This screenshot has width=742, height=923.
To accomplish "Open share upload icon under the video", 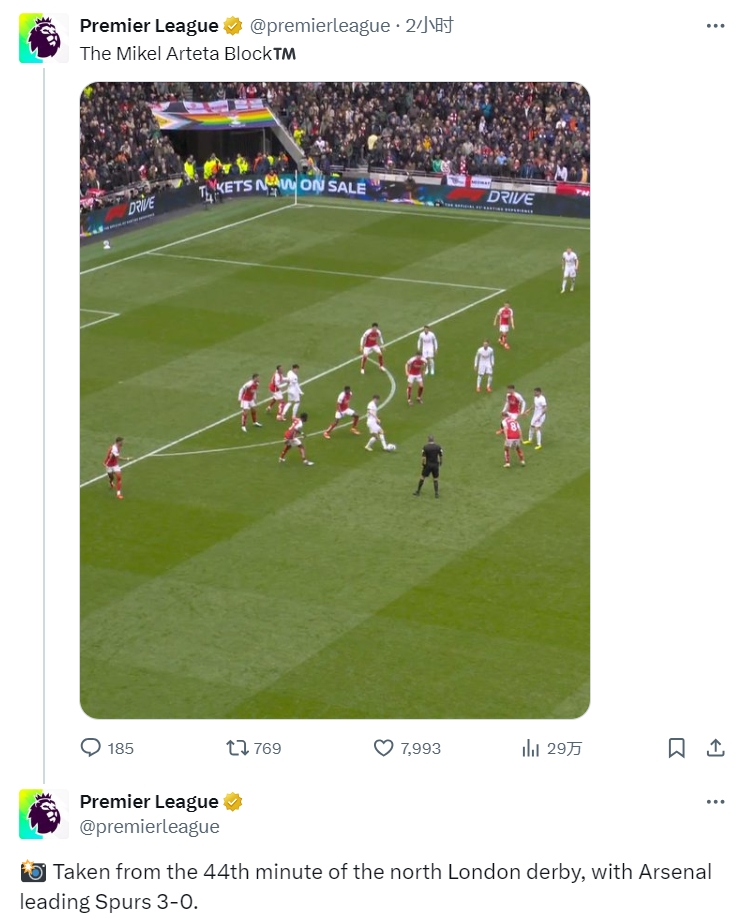I will point(715,748).
